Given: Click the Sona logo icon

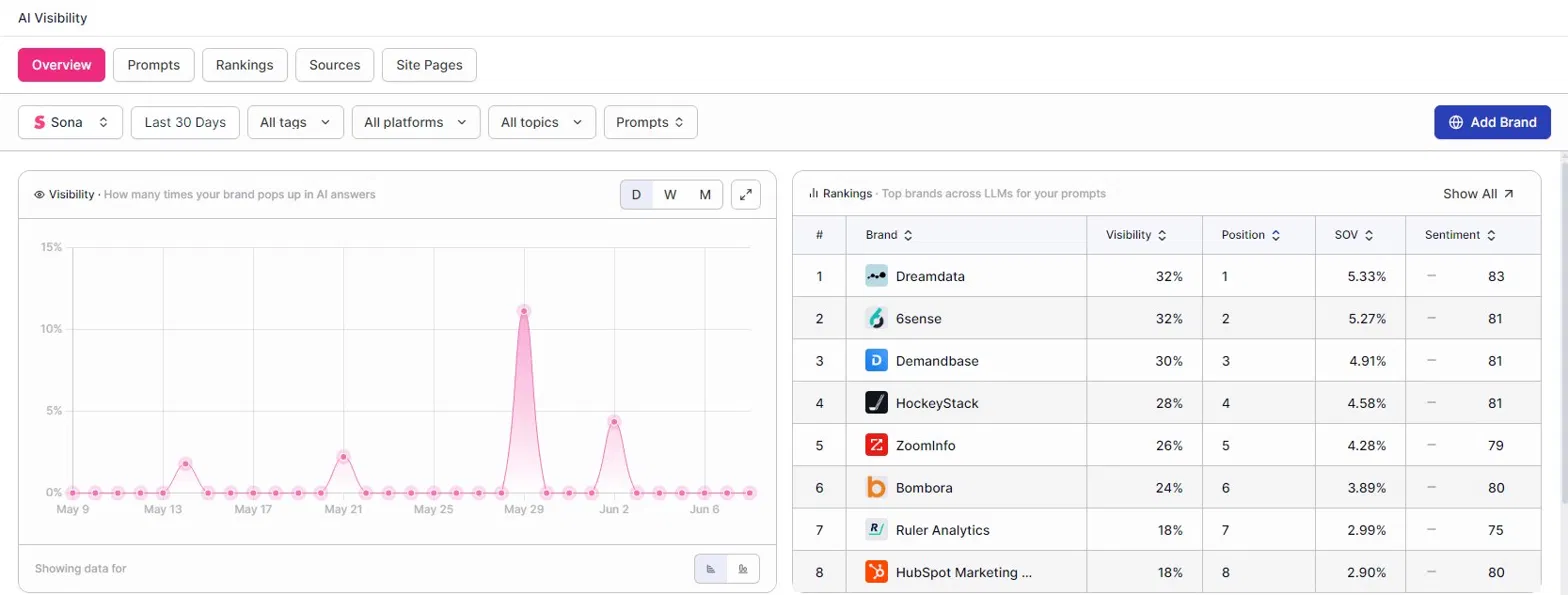Looking at the screenshot, I should pyautogui.click(x=40, y=122).
